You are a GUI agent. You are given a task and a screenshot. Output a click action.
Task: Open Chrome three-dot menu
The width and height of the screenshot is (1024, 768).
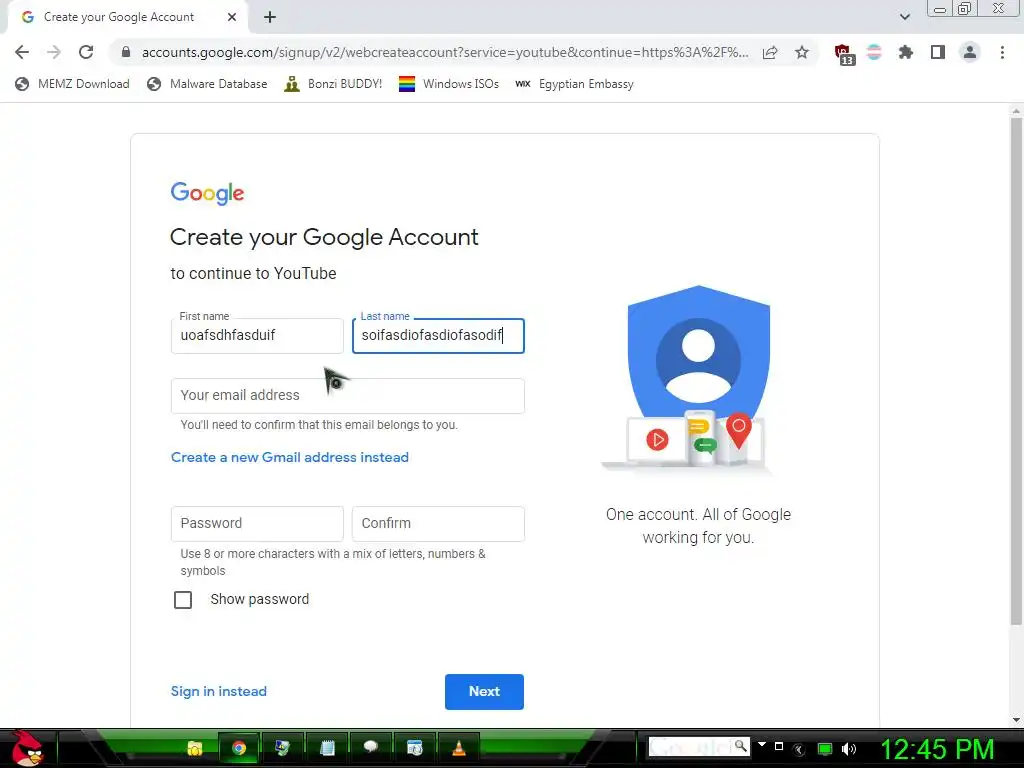1002,52
